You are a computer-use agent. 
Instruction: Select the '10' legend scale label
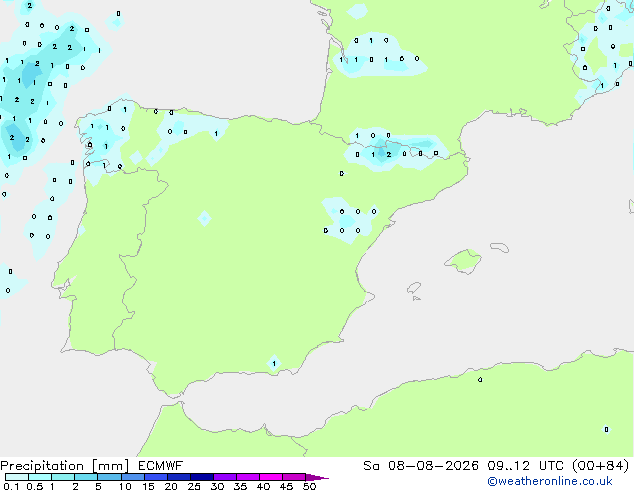125,486
